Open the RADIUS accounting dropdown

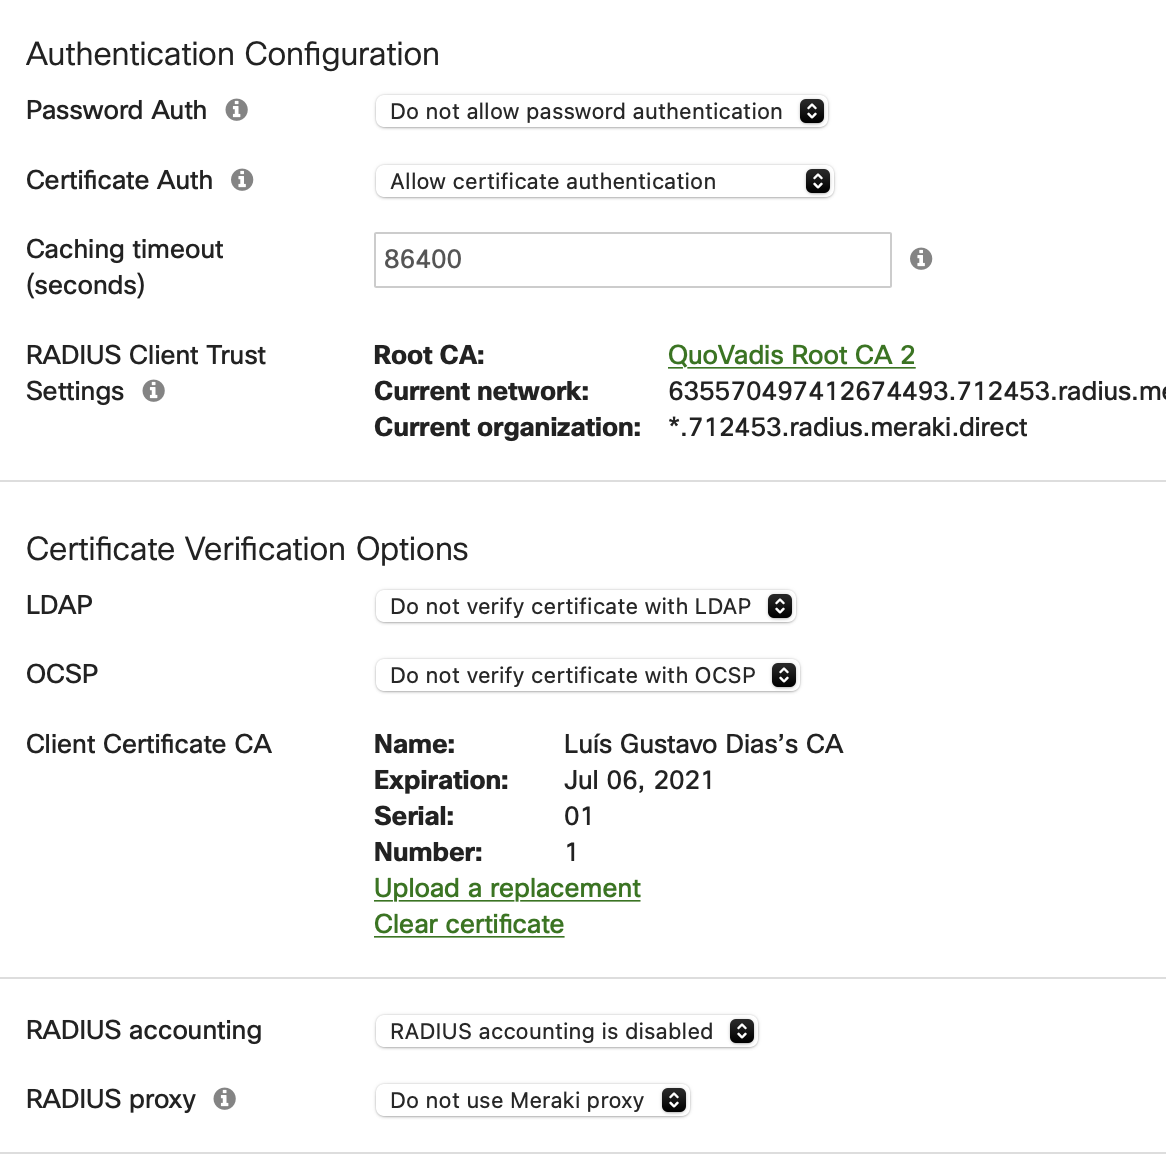pos(565,1031)
